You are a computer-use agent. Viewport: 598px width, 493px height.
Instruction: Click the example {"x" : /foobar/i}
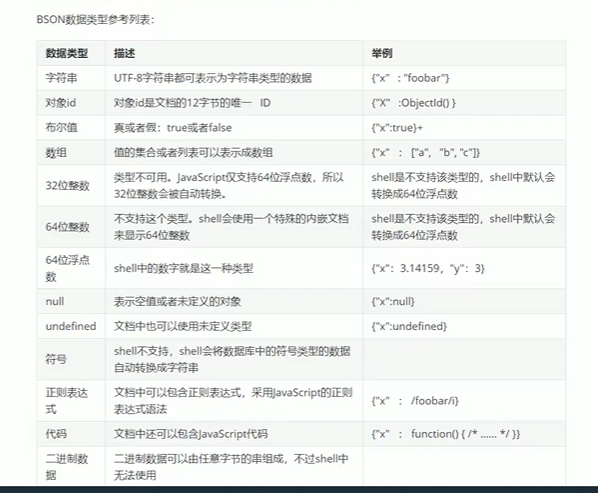[x=415, y=401]
